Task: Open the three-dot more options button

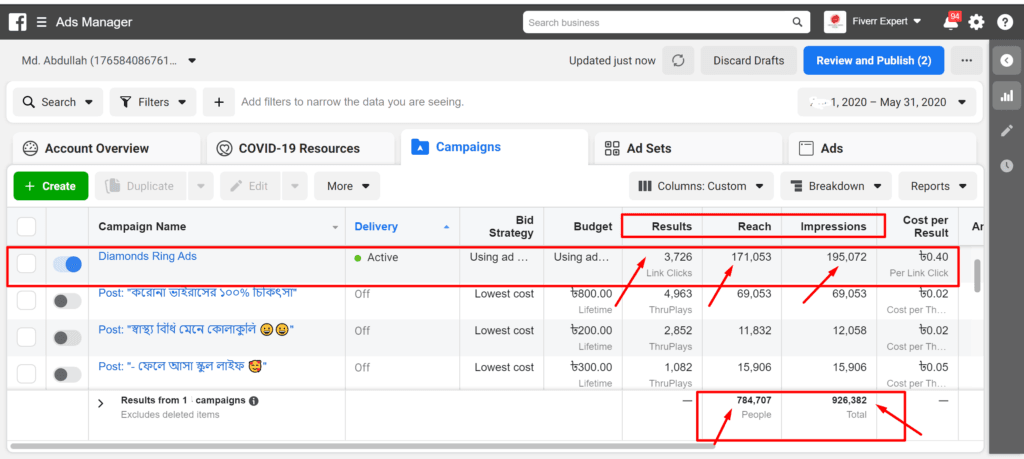Action: [967, 61]
